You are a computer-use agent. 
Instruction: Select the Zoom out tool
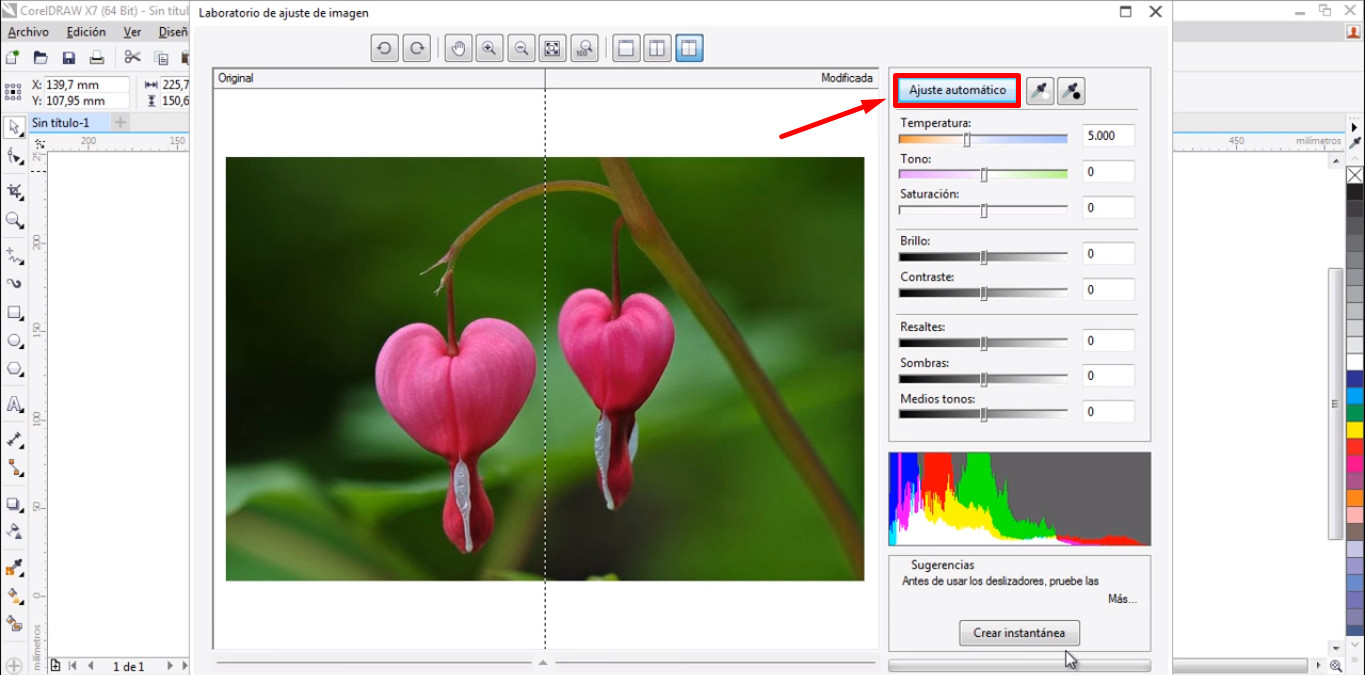[x=521, y=48]
